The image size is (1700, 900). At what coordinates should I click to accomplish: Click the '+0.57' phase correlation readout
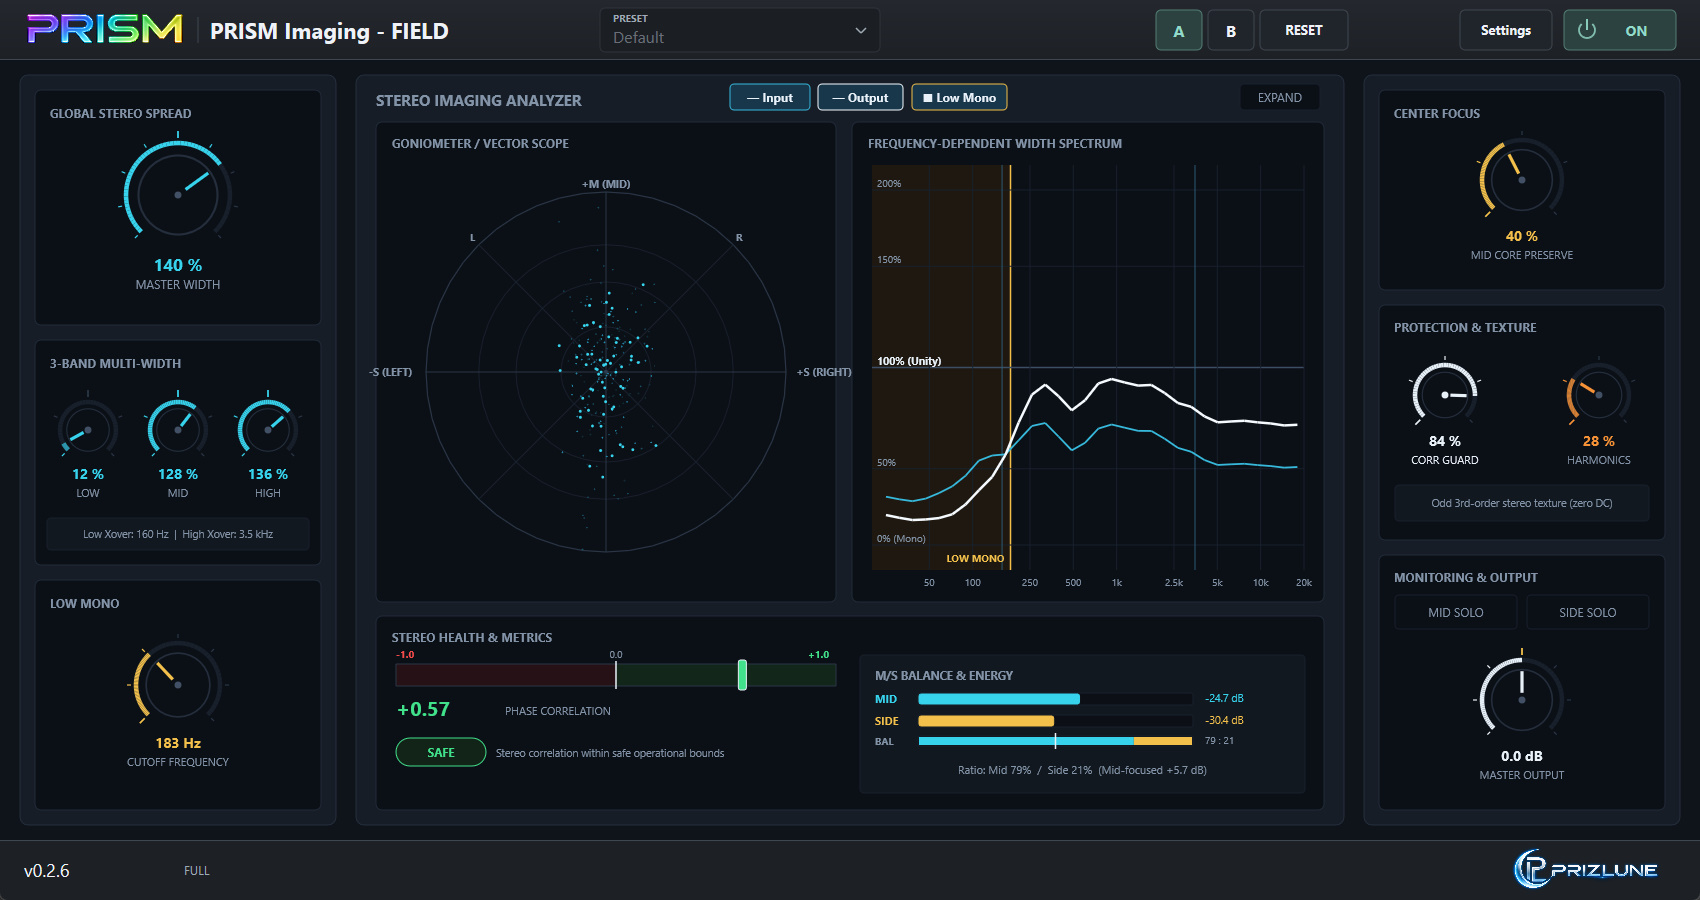point(424,709)
